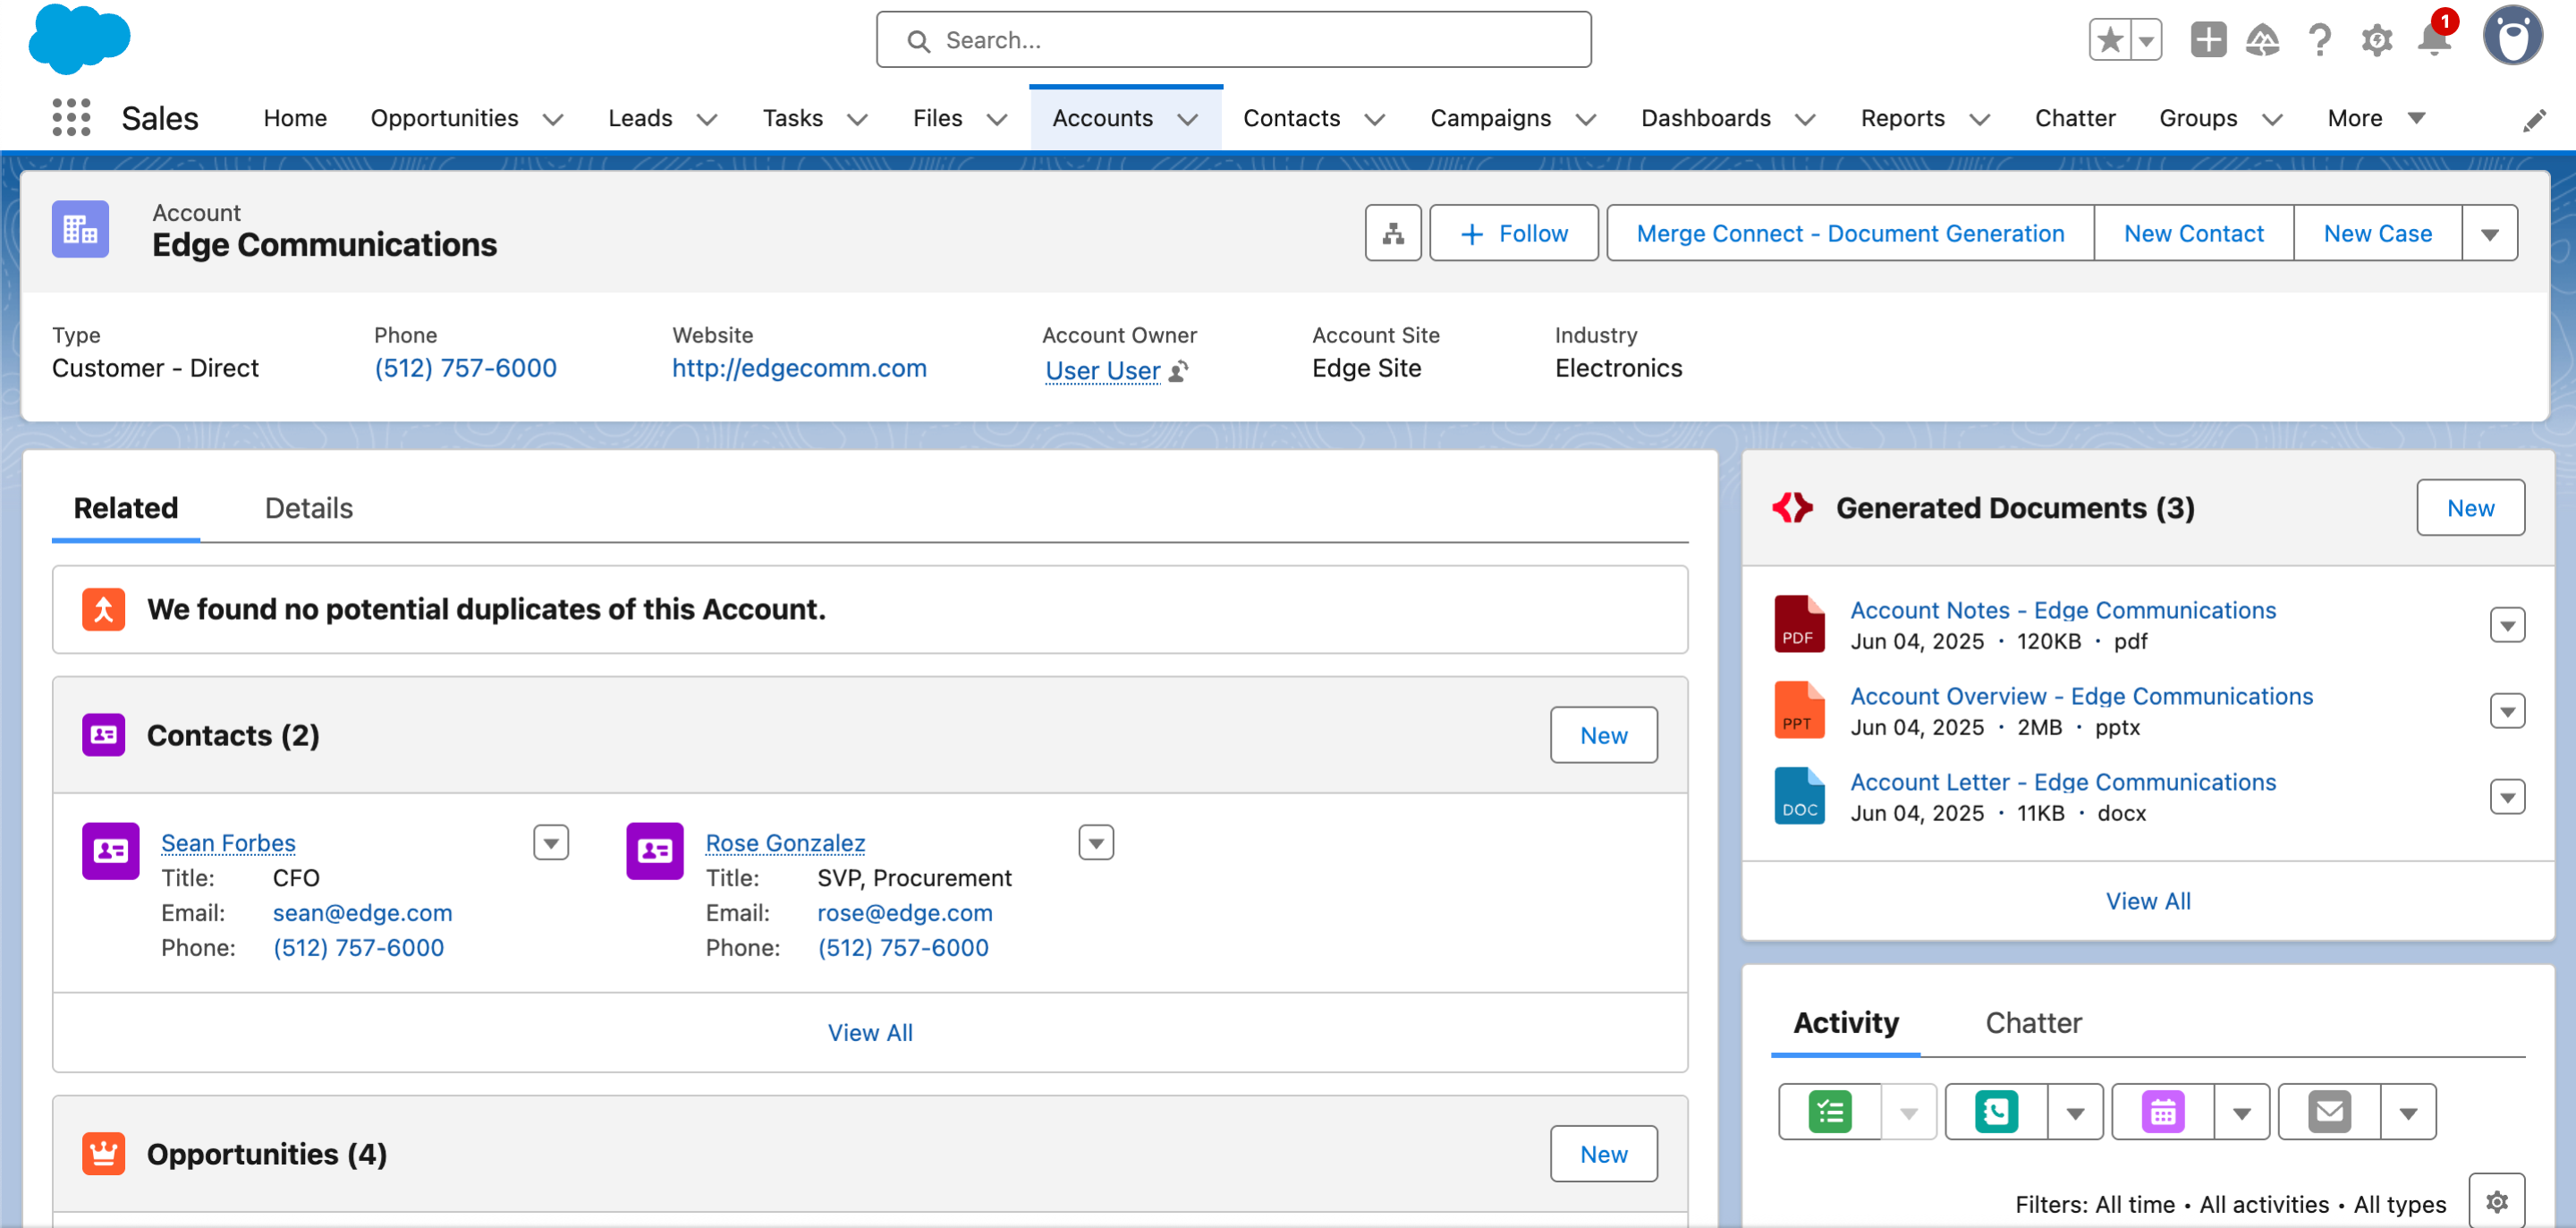Open the dropdown for Account Notes PDF
This screenshot has width=2576, height=1228.
(x=2506, y=626)
